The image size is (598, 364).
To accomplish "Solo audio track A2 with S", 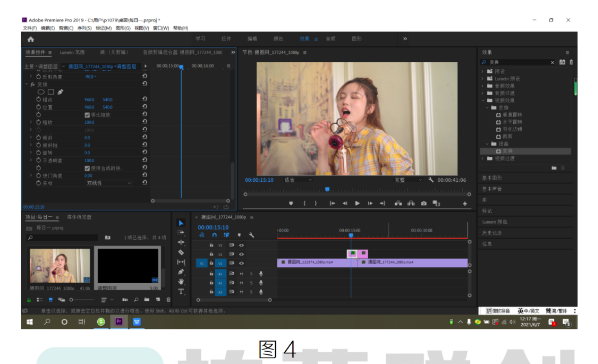I will coord(251,283).
